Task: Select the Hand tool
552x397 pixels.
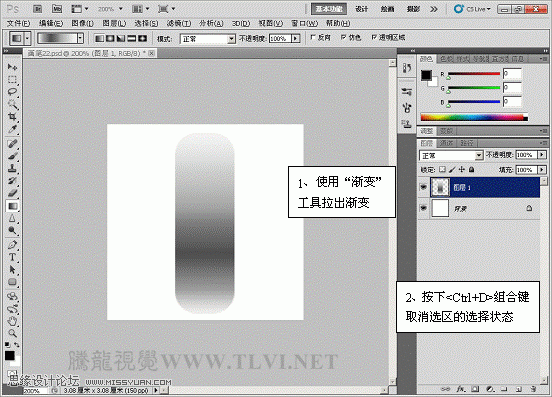Action: [x=12, y=321]
